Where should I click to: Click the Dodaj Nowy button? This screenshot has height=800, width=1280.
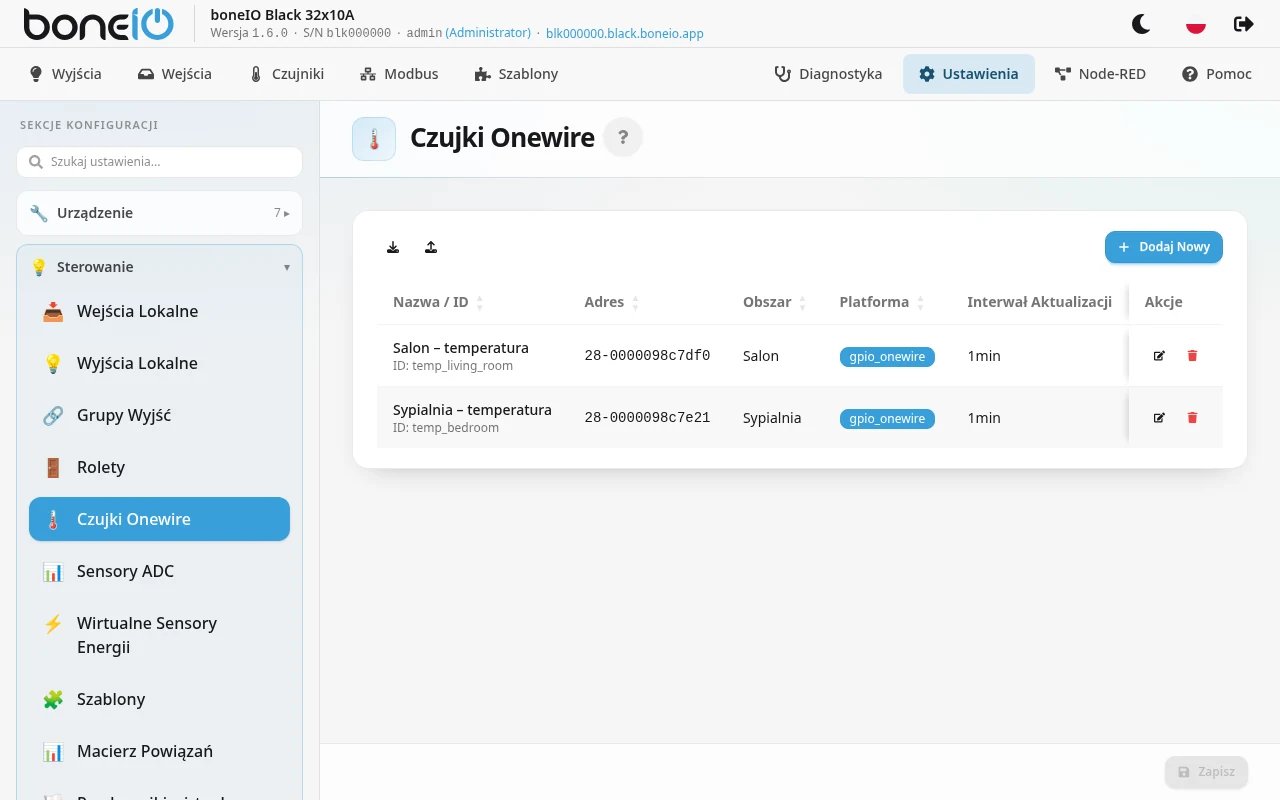tap(1164, 247)
